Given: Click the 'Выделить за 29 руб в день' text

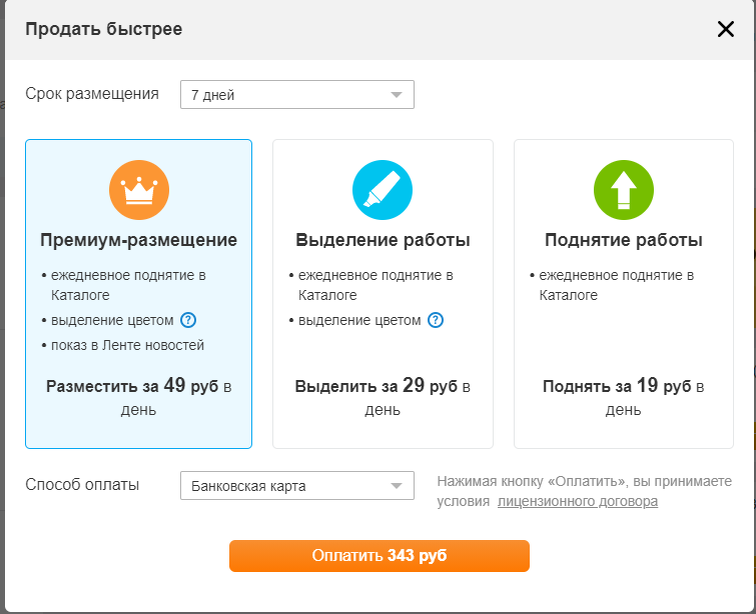Looking at the screenshot, I should pyautogui.click(x=383, y=397).
